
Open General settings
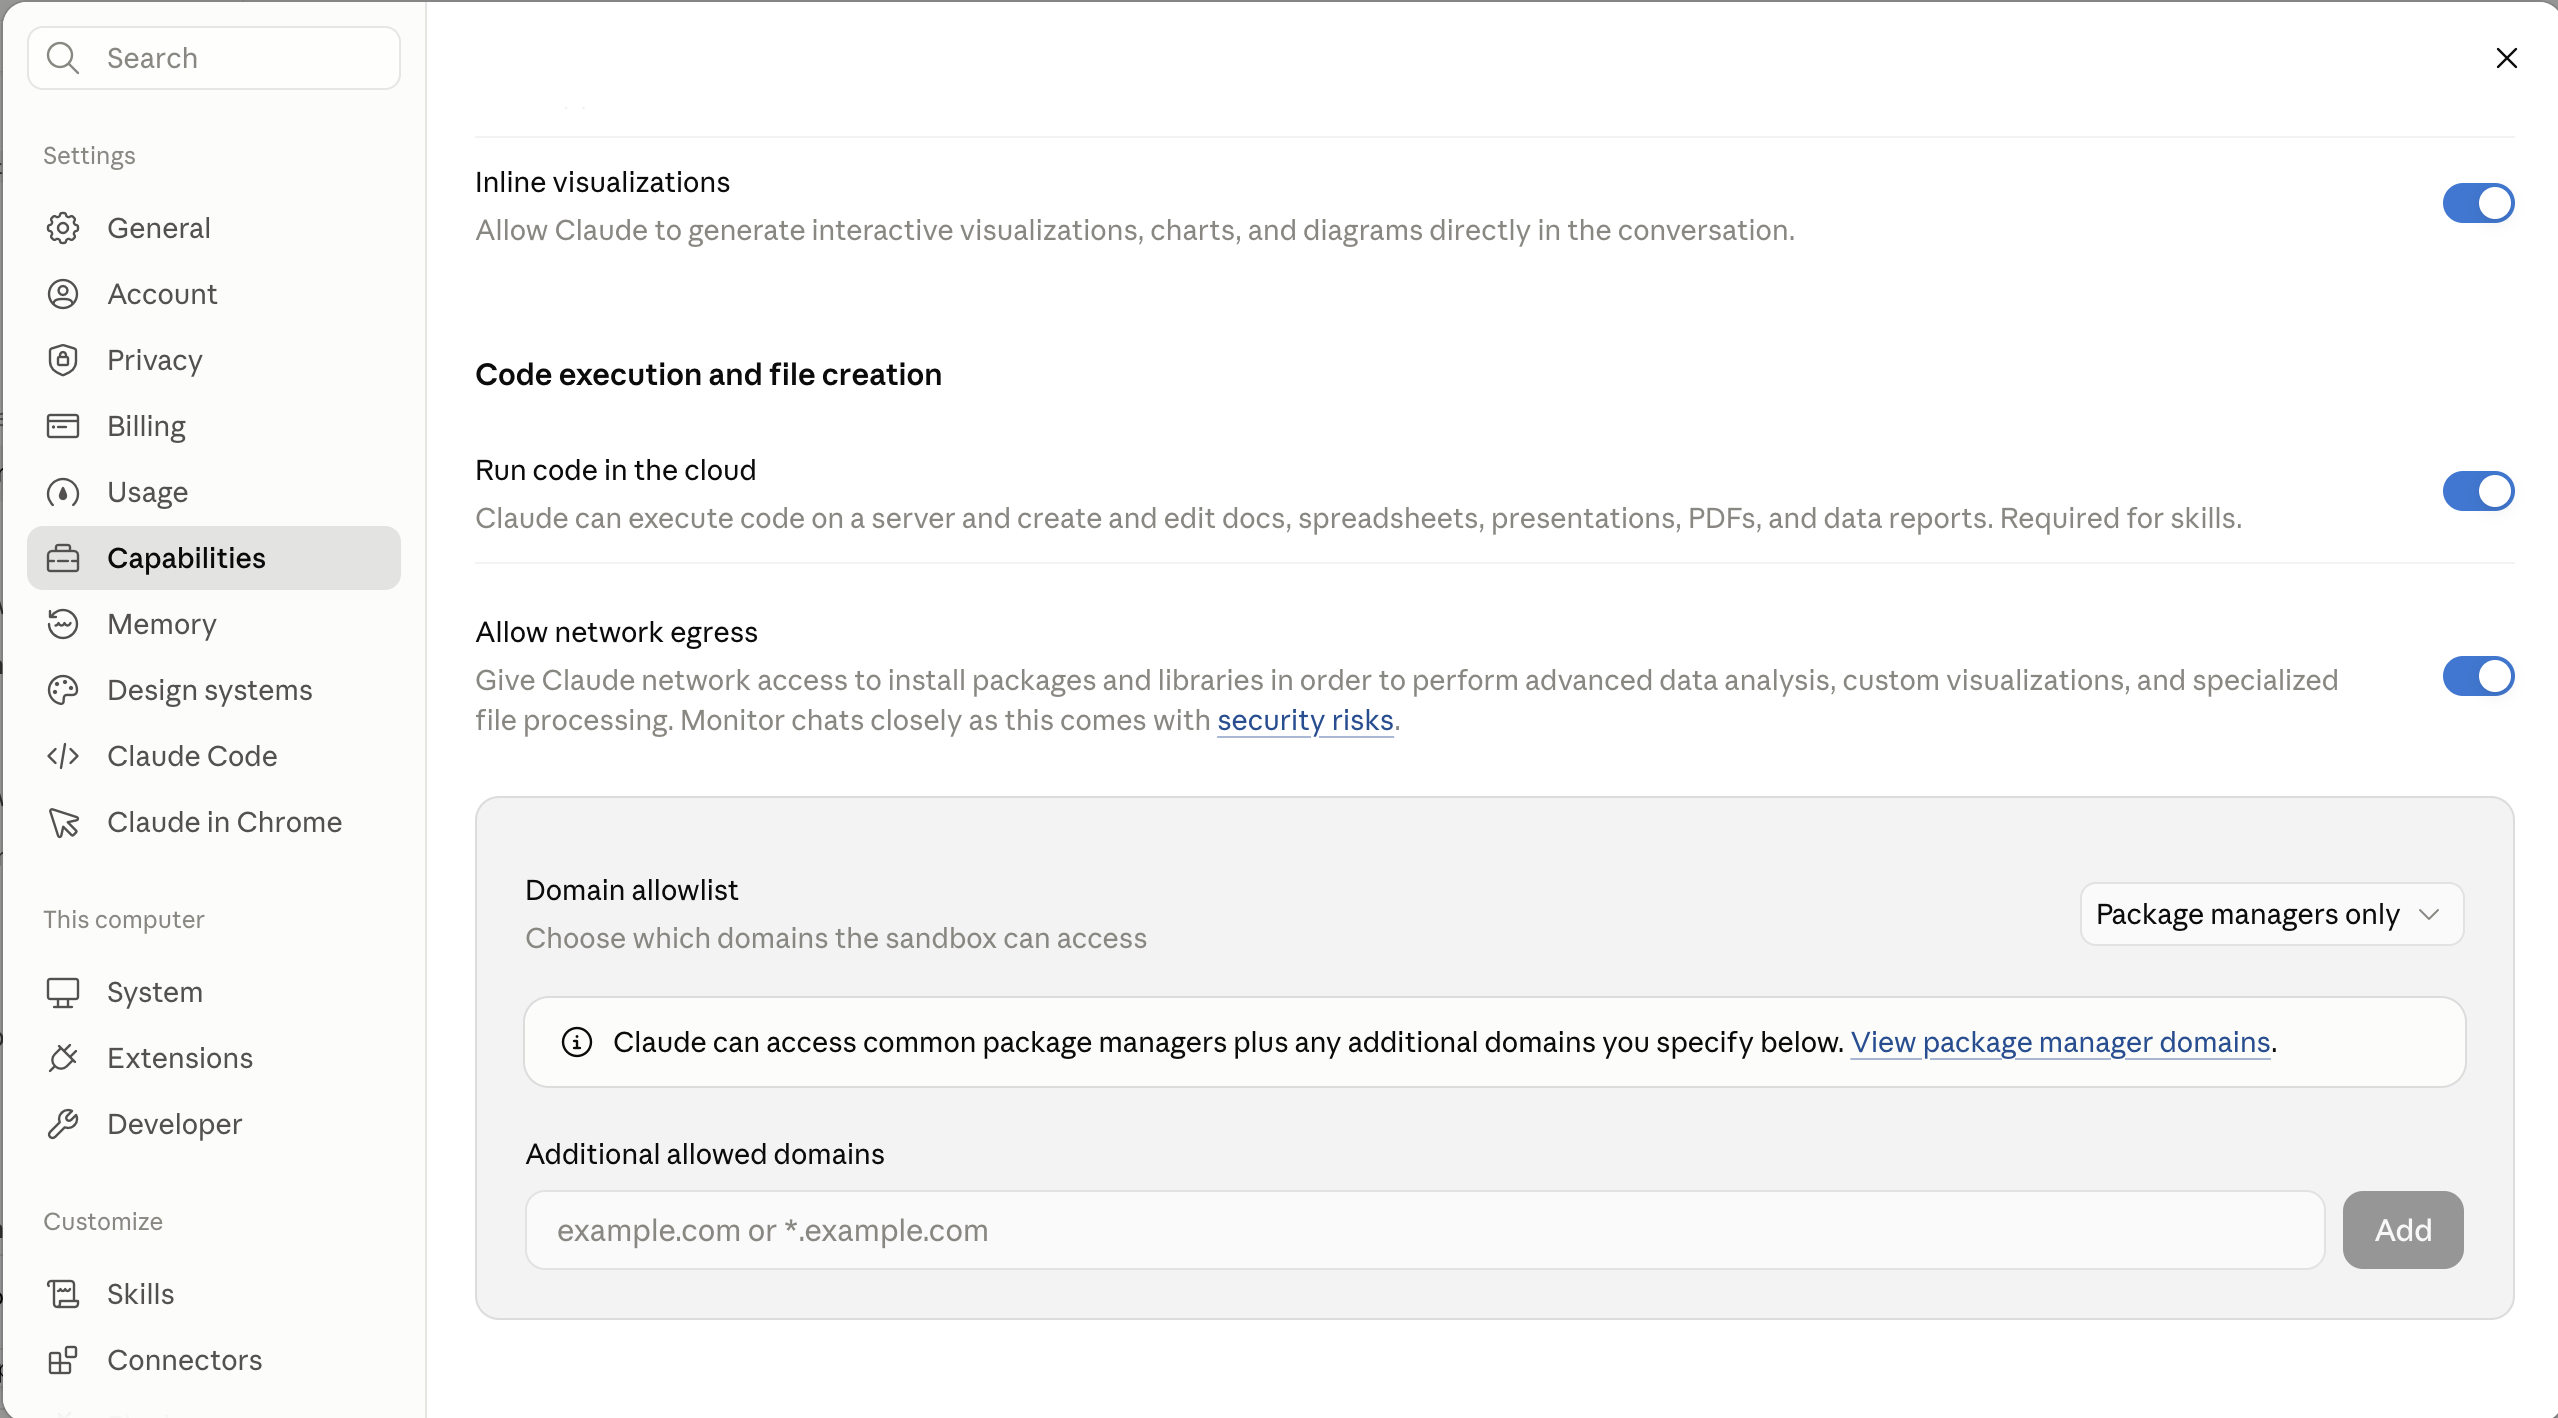[214, 228]
